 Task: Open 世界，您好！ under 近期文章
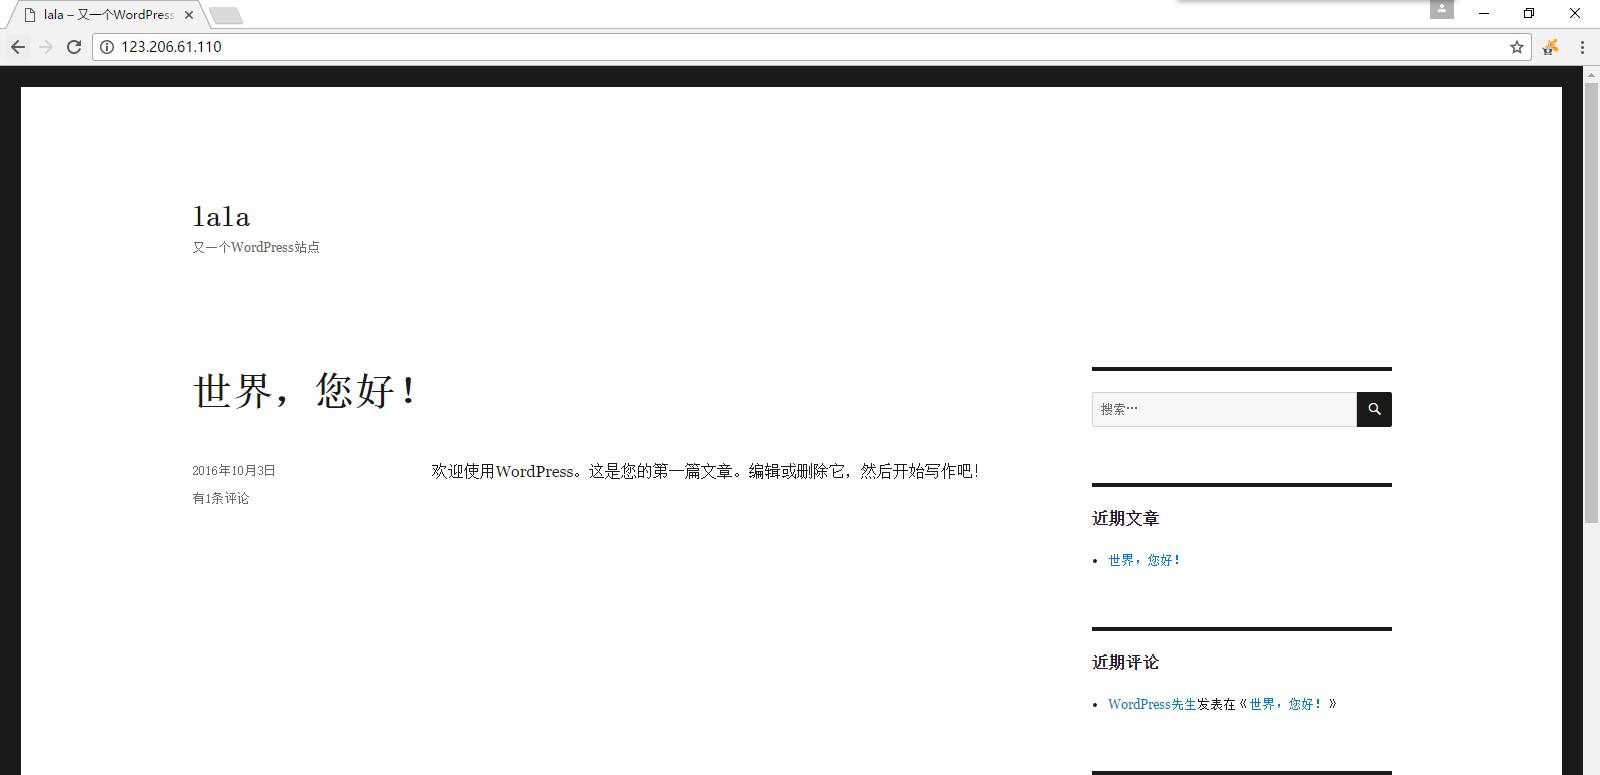(x=1145, y=560)
